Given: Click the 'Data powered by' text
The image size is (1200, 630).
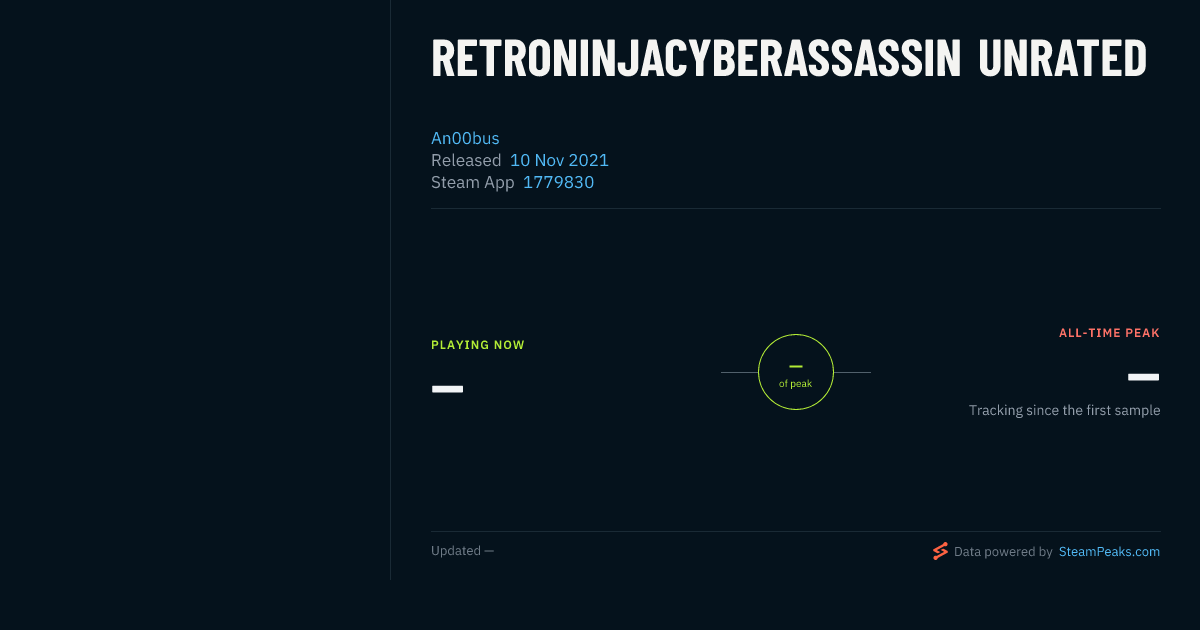Looking at the screenshot, I should [1003, 551].
